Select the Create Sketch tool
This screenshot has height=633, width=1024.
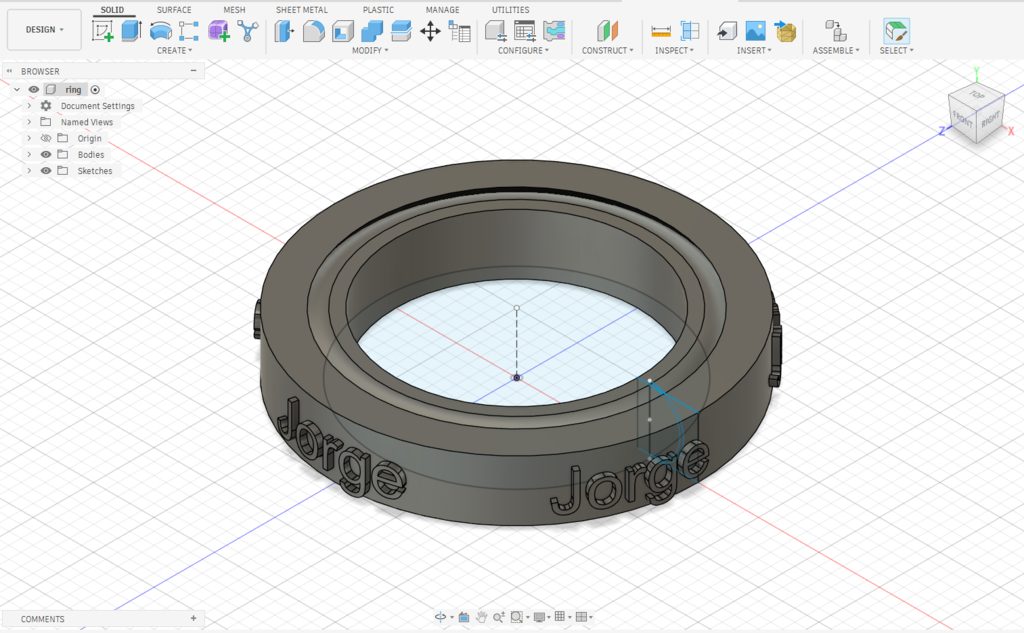pos(103,31)
